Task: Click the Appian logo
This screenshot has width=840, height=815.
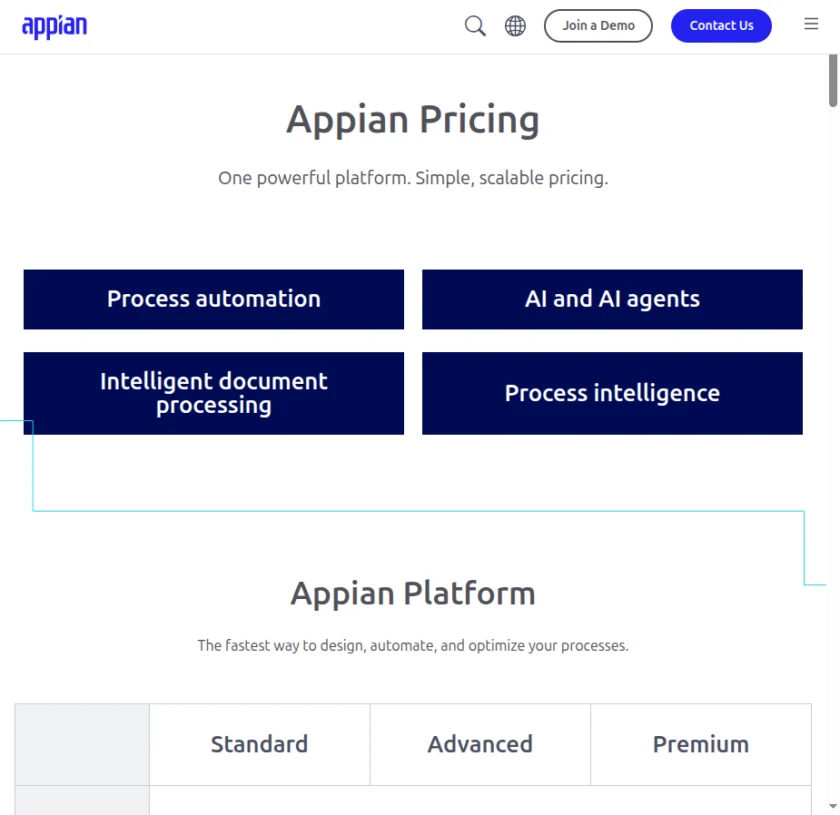Action: pyautogui.click(x=55, y=26)
